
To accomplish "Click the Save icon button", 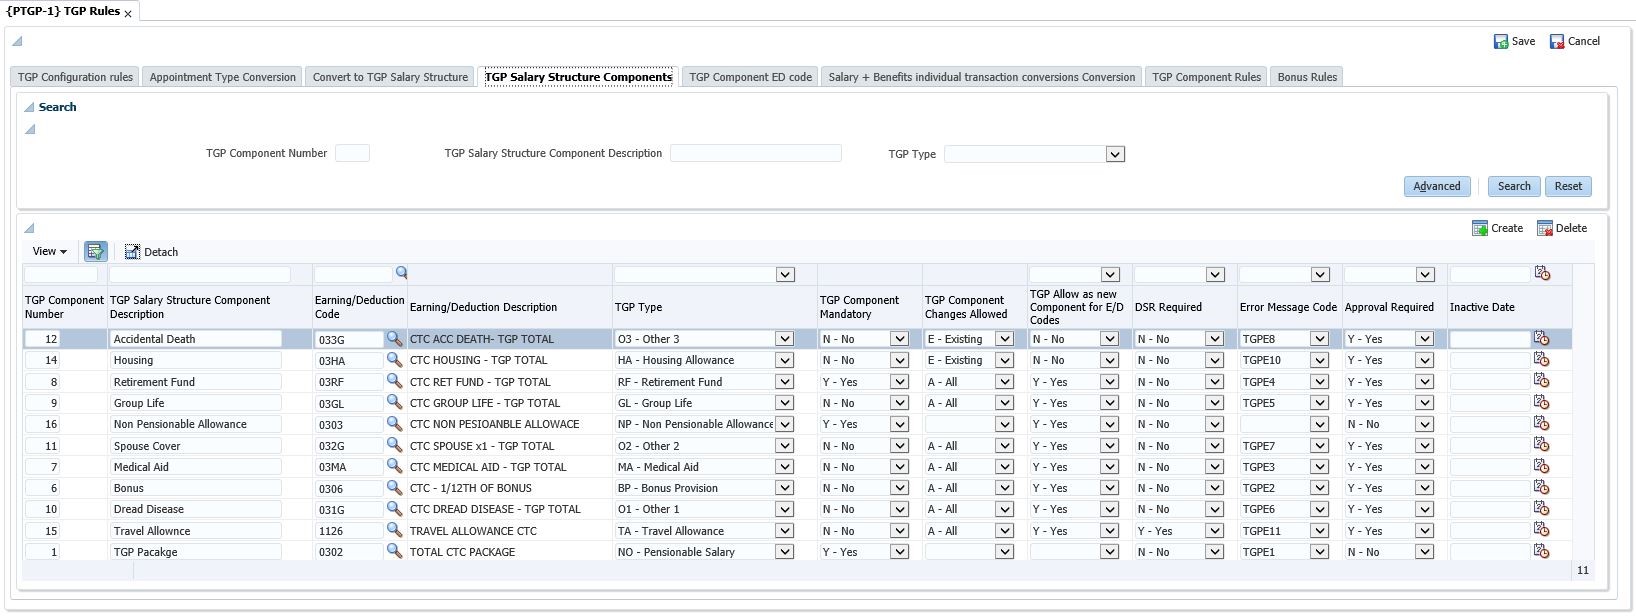I will pos(1501,42).
